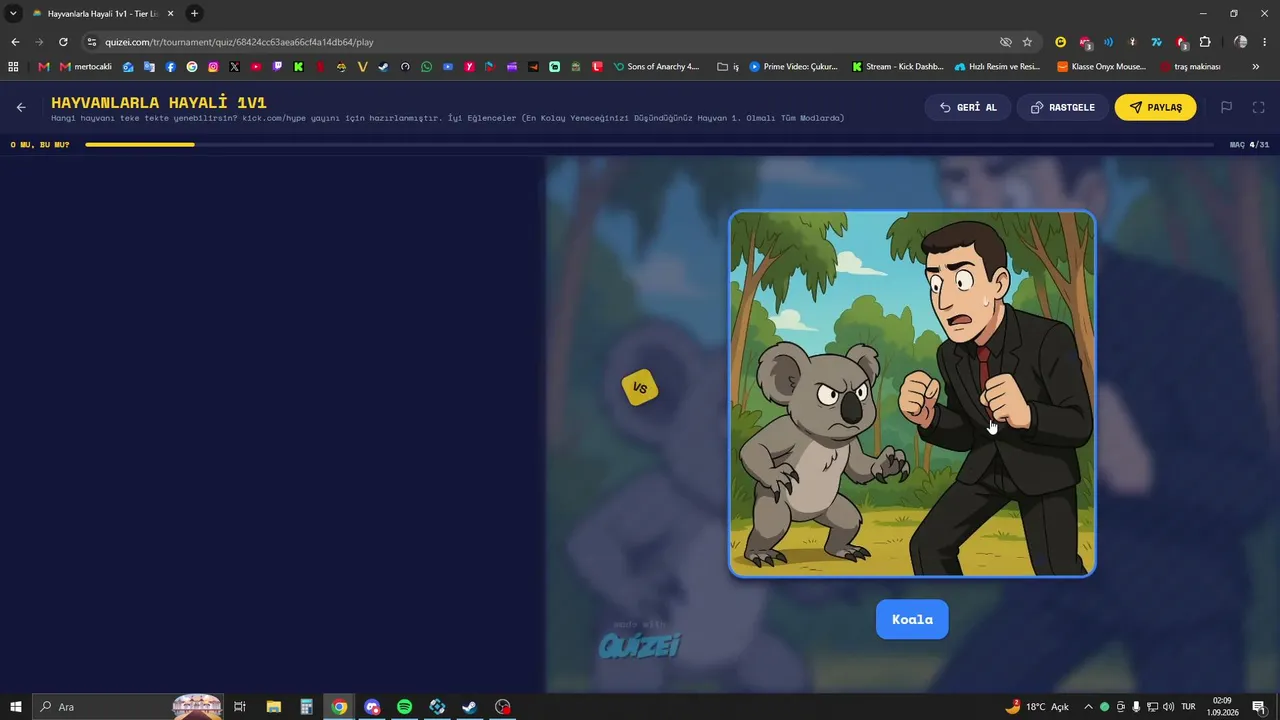Open Calculator from the taskbar
This screenshot has width=1280, height=720.
point(306,707)
